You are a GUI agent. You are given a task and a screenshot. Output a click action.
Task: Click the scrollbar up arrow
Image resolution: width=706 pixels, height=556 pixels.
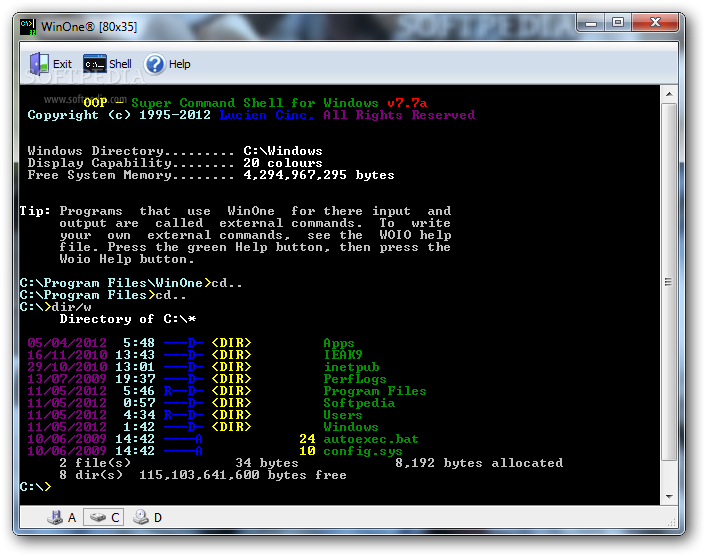[669, 94]
